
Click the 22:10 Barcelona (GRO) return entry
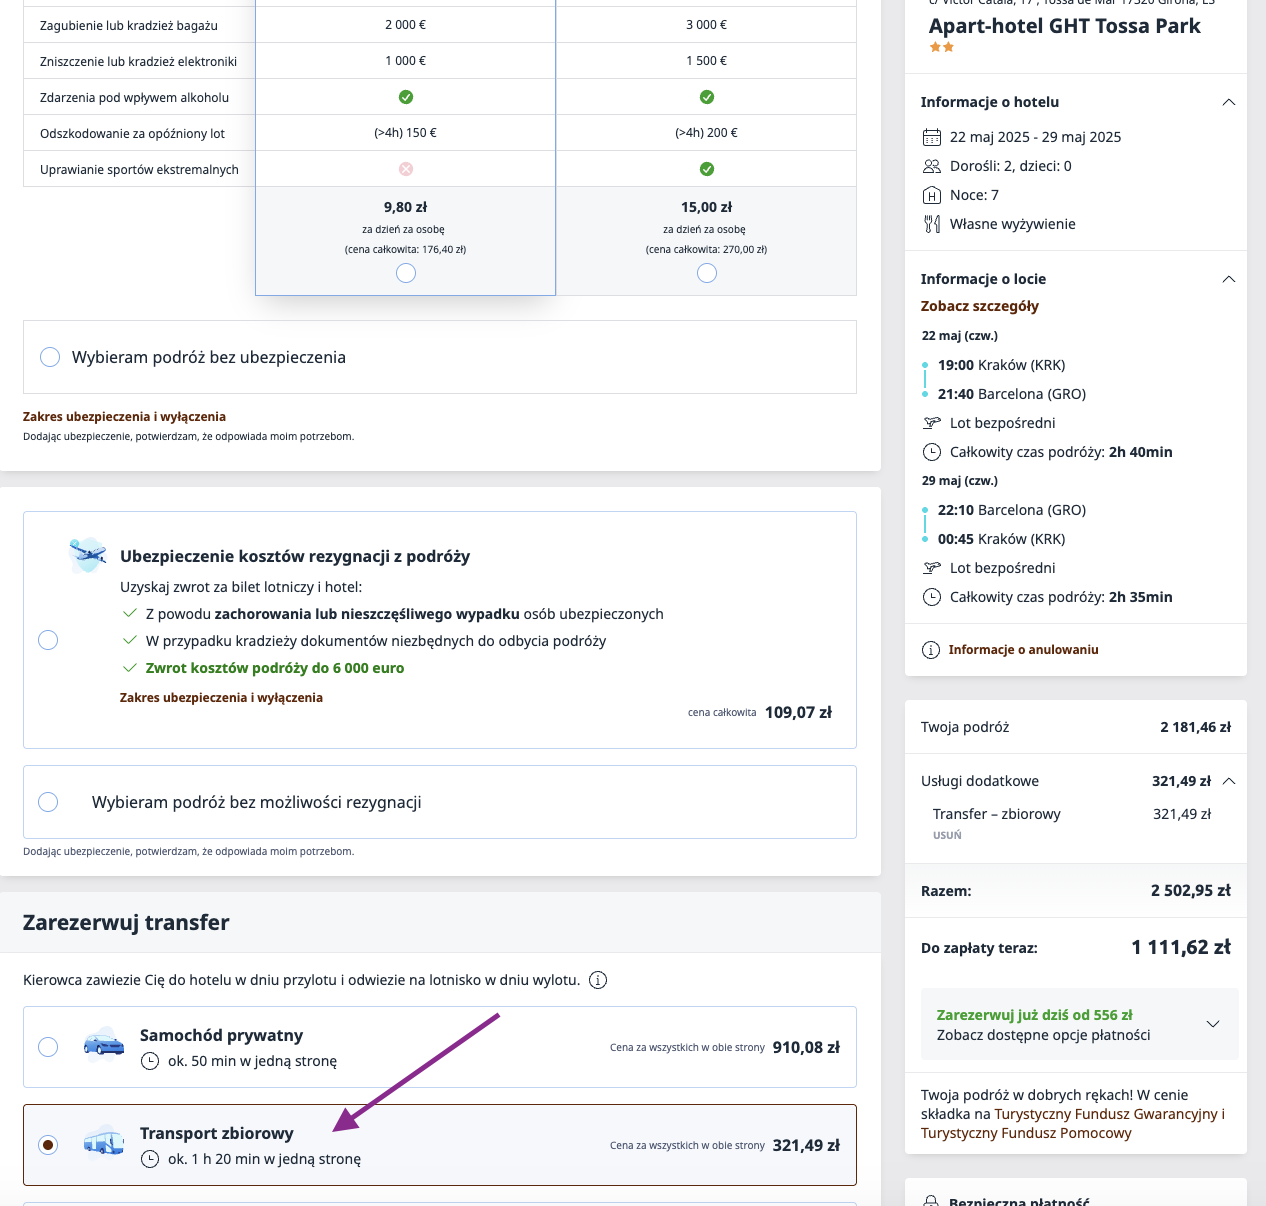coord(1012,510)
